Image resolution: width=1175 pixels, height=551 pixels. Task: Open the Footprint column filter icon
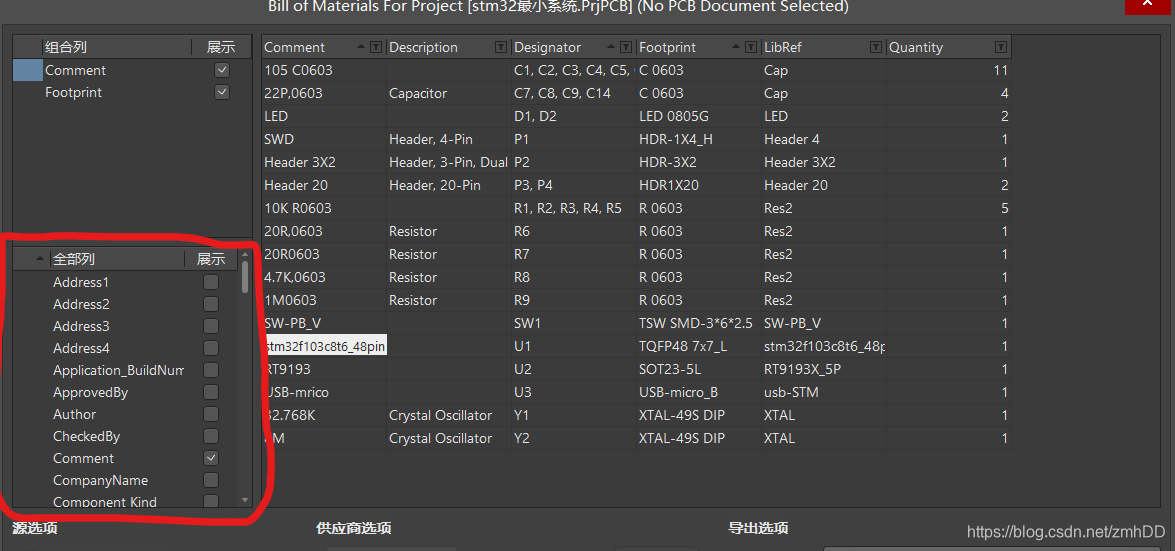pyautogui.click(x=751, y=48)
